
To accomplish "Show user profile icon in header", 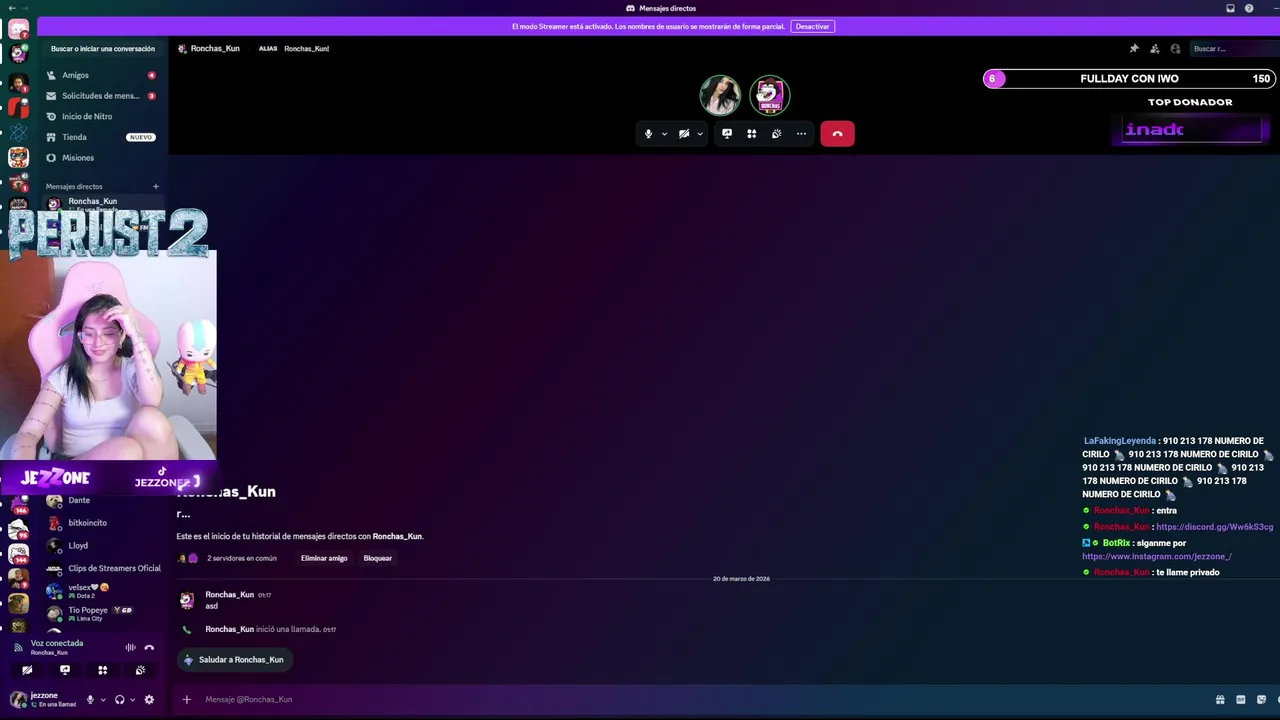I will 1175,48.
